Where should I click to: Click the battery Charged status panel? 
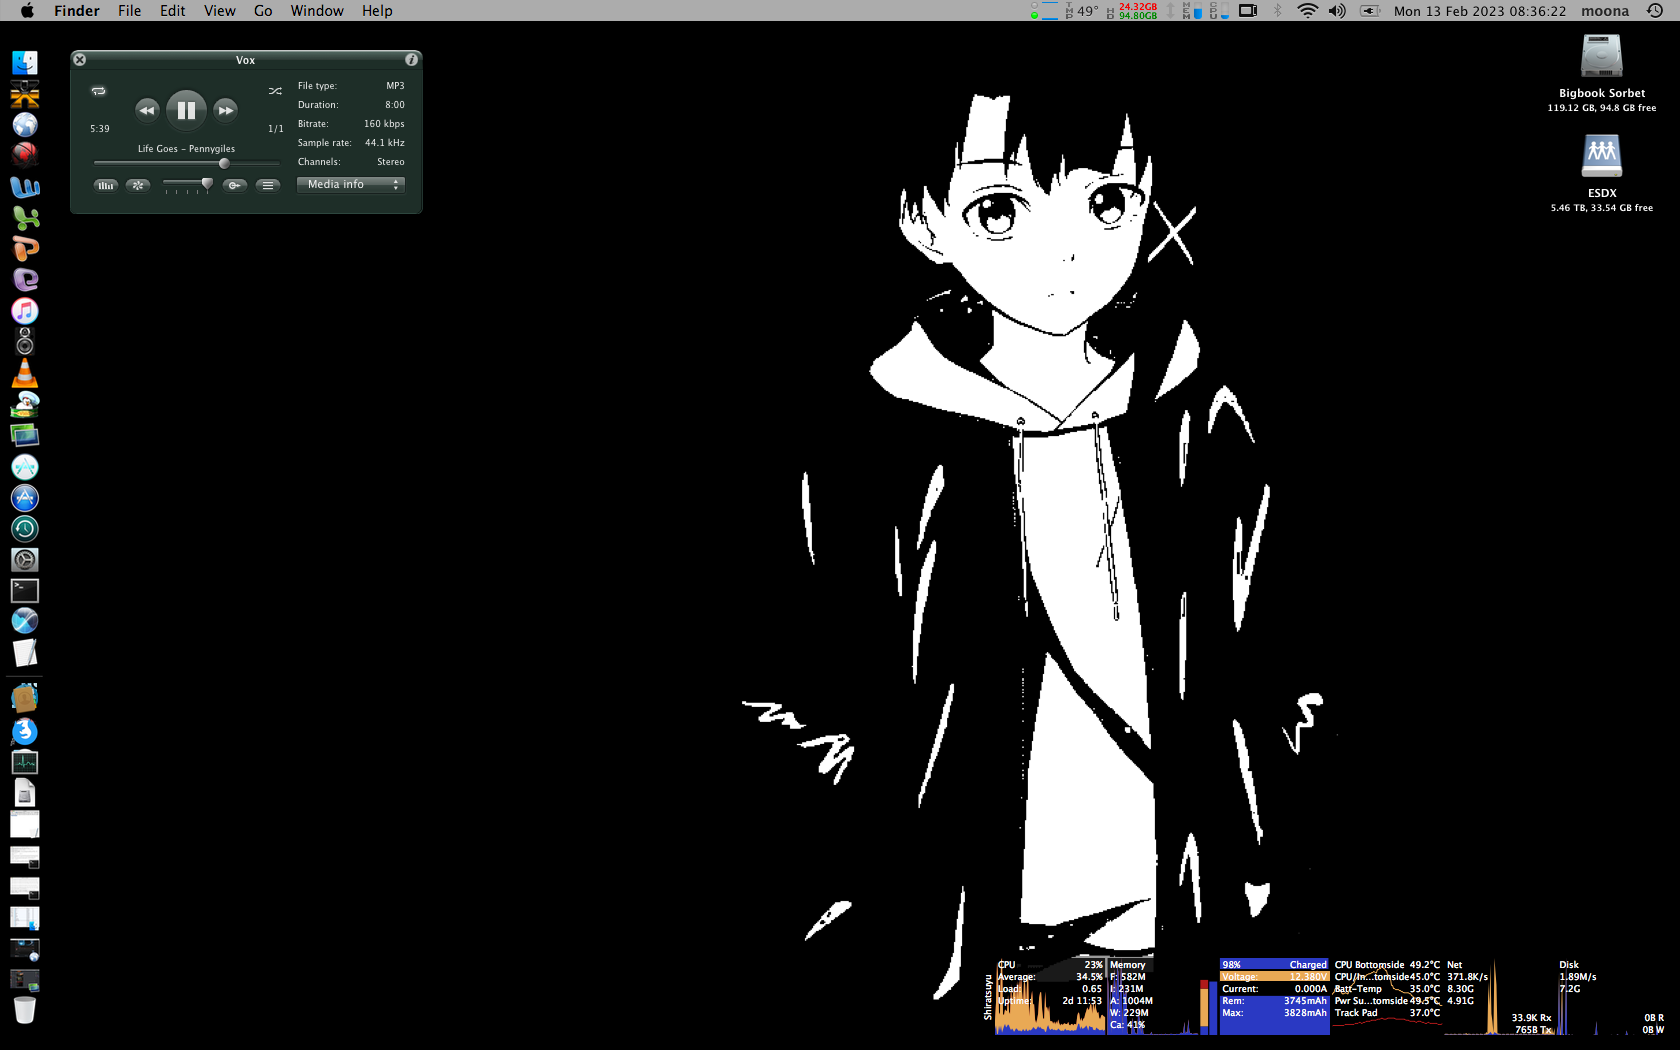pyautogui.click(x=1274, y=997)
